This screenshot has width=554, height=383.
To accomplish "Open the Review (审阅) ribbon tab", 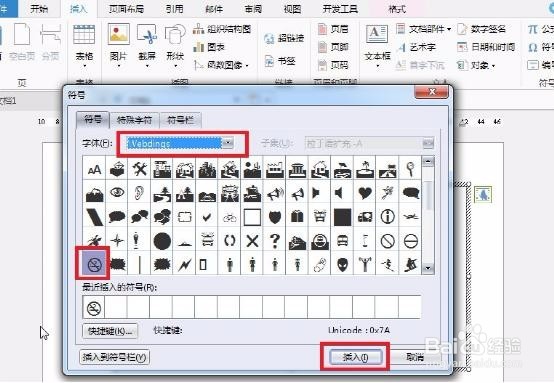I will 253,8.
